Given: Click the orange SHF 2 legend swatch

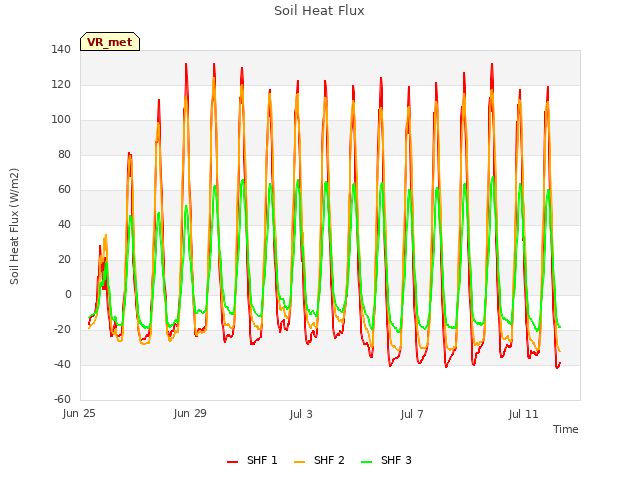Looking at the screenshot, I should tap(299, 461).
